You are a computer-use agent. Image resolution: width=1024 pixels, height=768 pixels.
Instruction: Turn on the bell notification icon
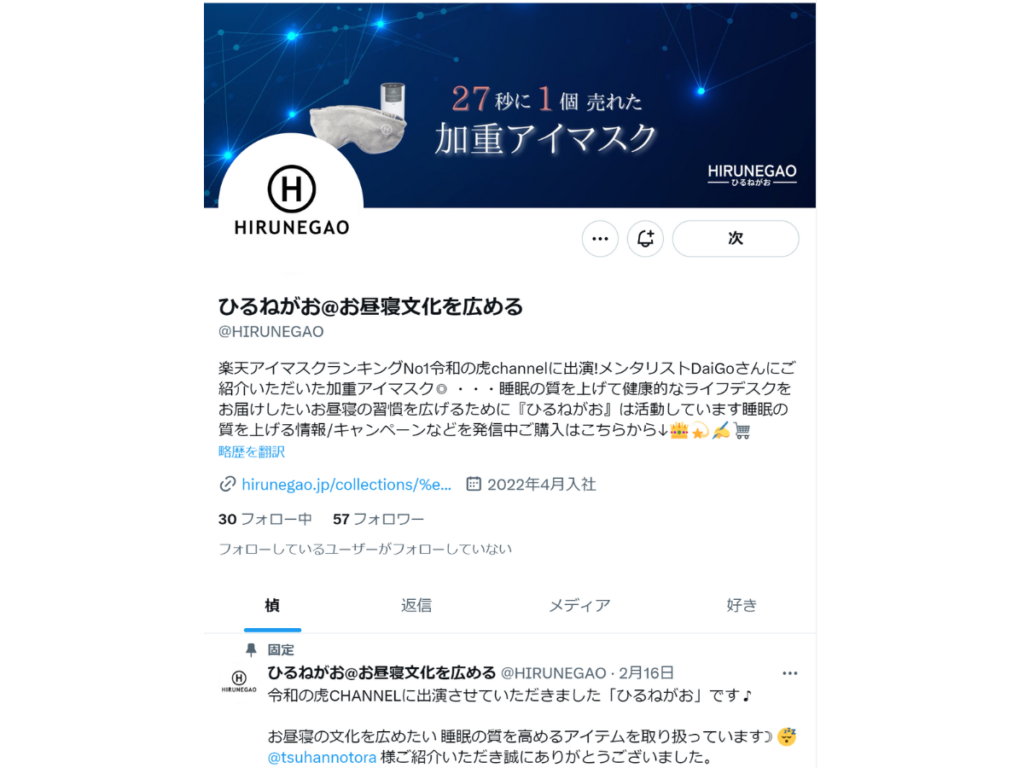pyautogui.click(x=645, y=239)
